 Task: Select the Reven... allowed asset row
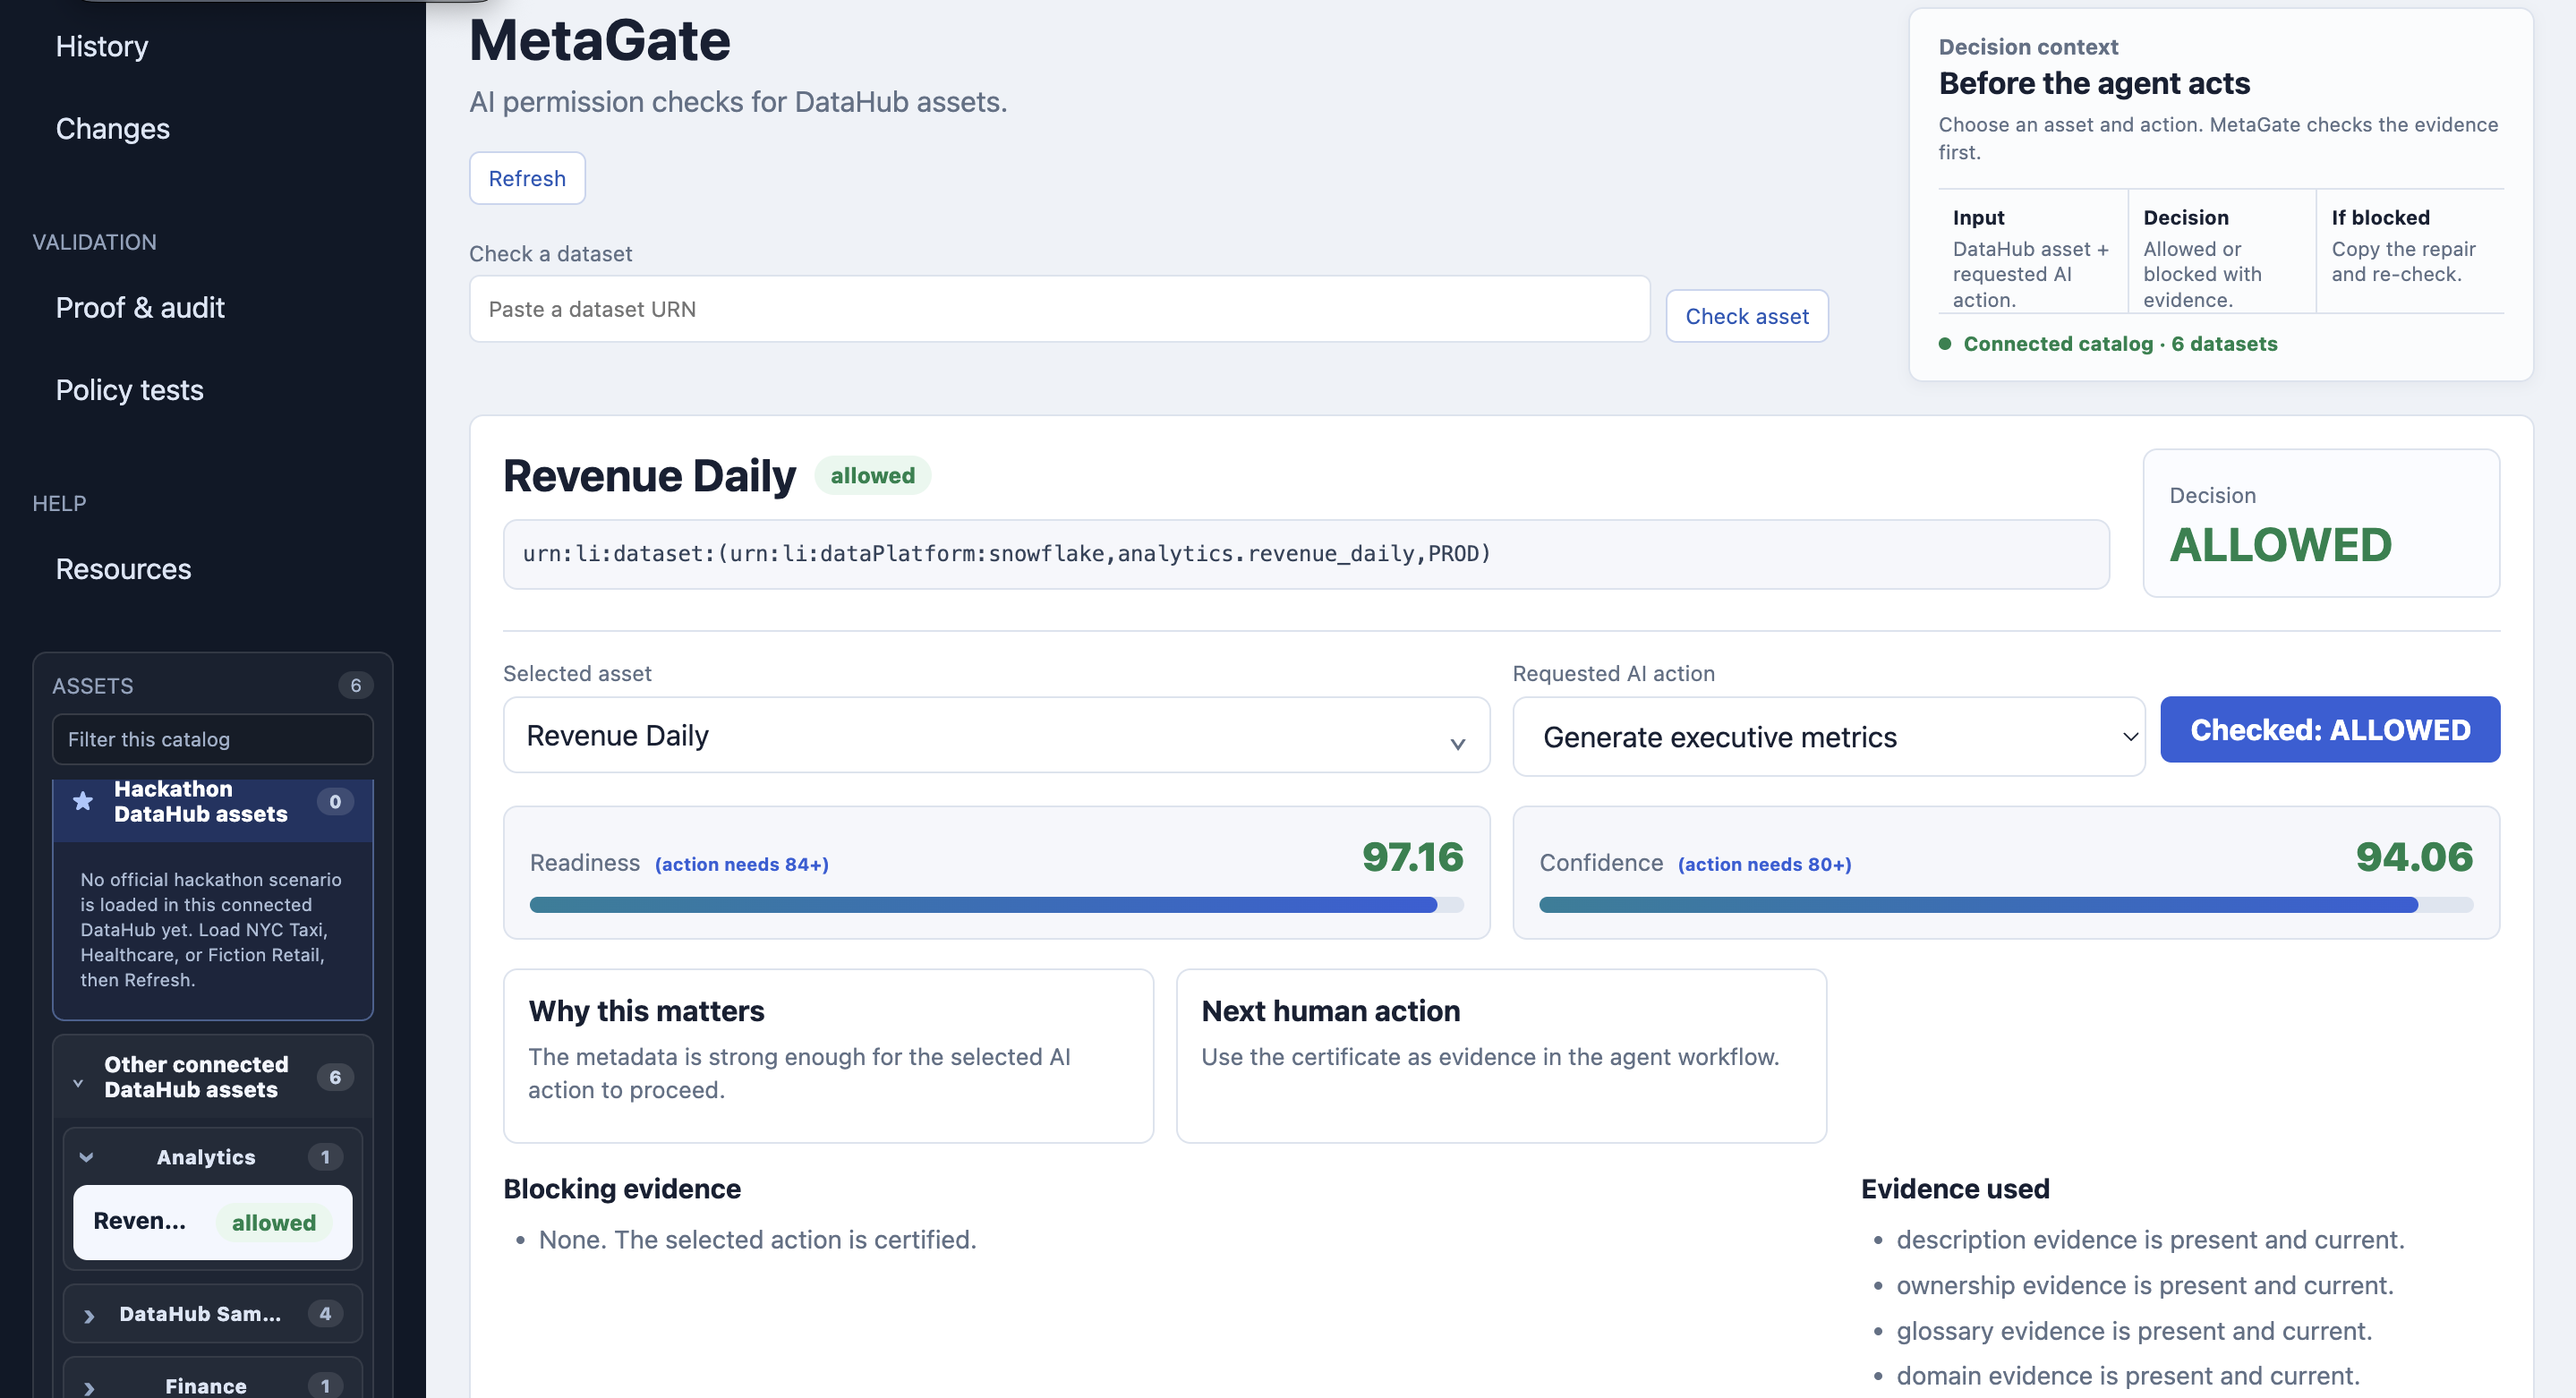coord(212,1222)
